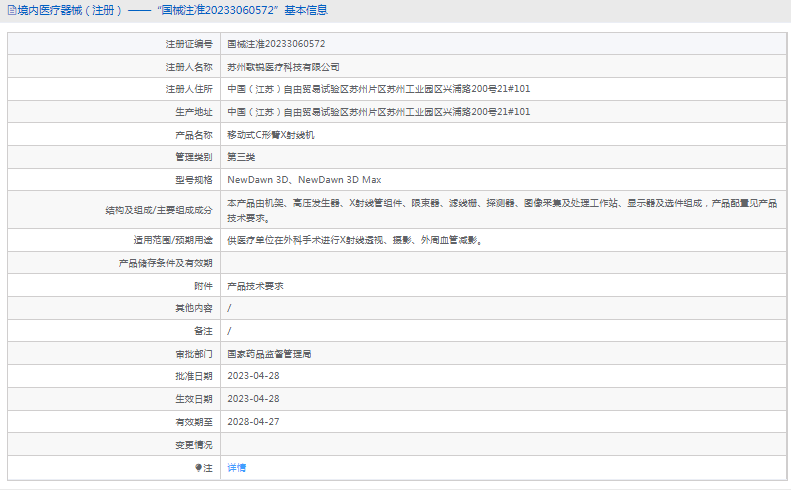Viewport: 791px width, 490px height.
Task: Click the 批准日期 value 2023-04-28
Action: (x=253, y=376)
